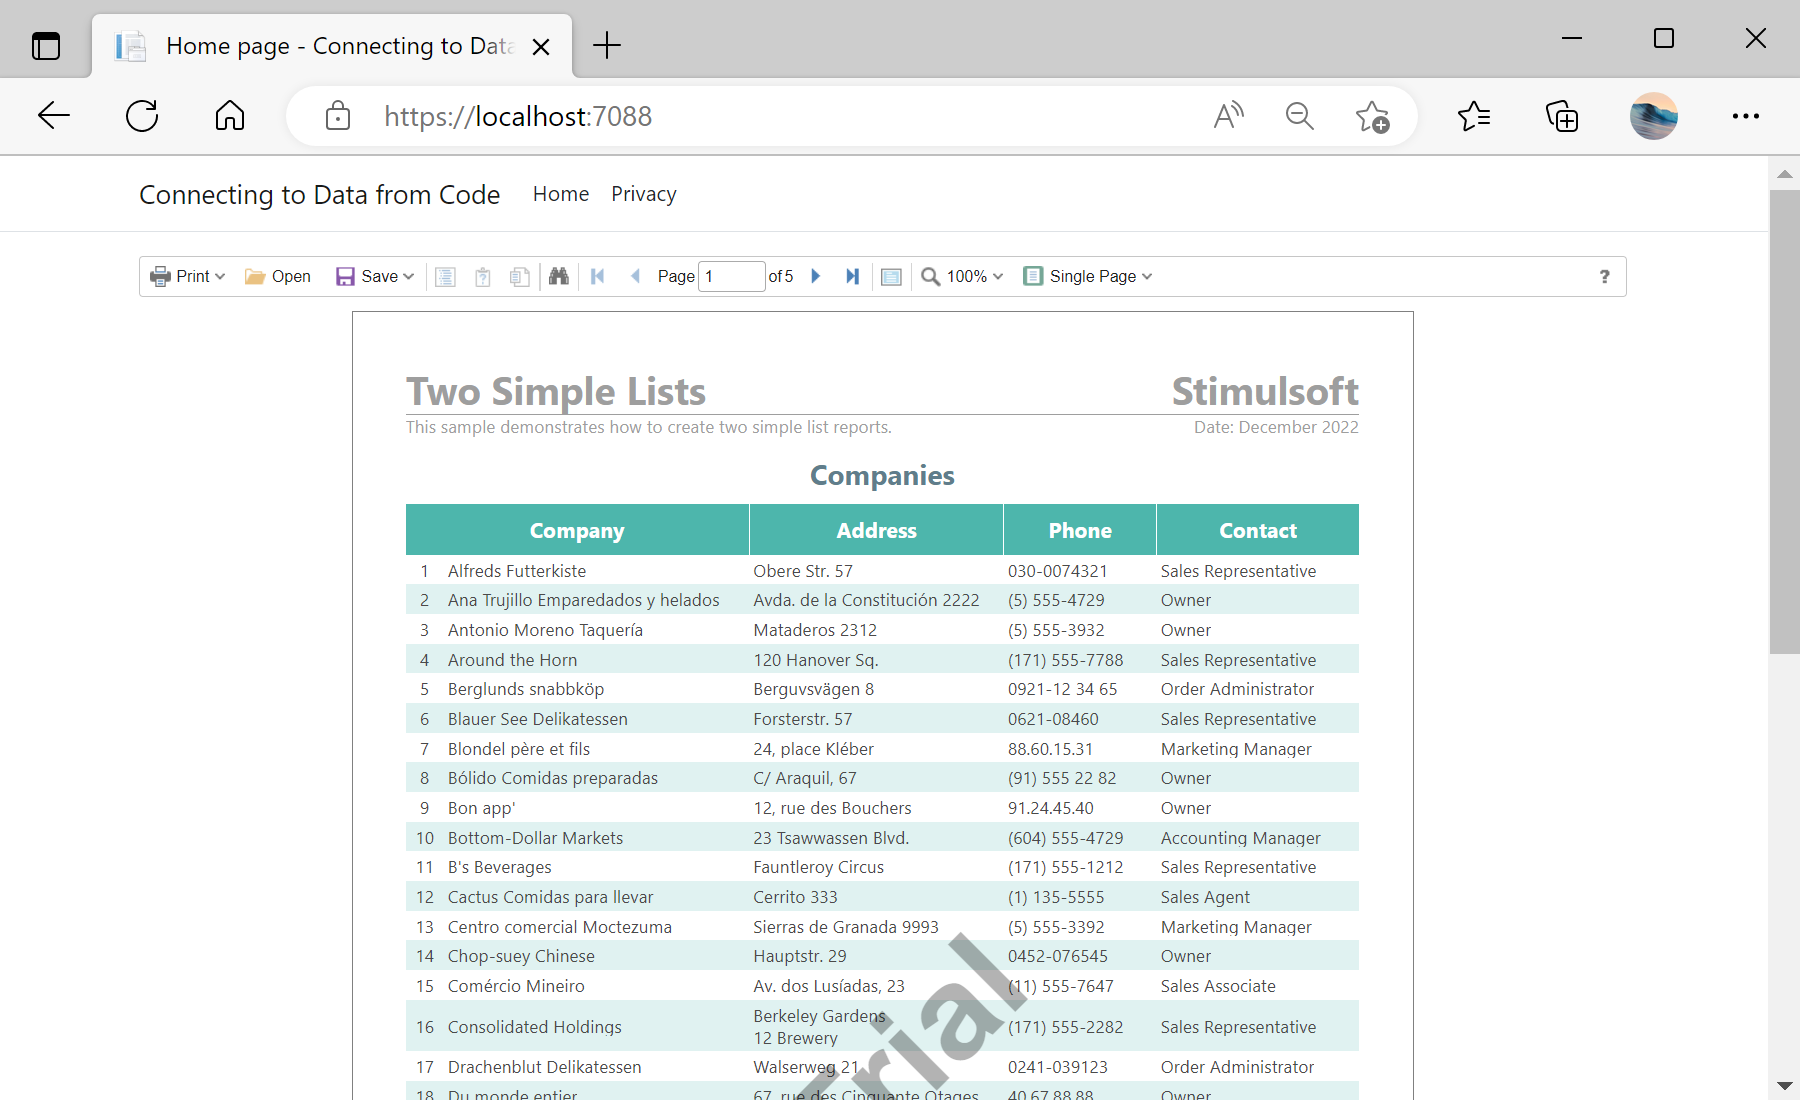Click the page number input field
The width and height of the screenshot is (1800, 1100).
[x=731, y=277]
